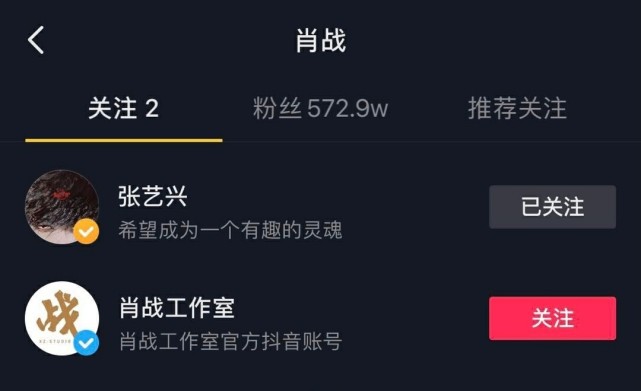Open the 粉丝 572.9w tab
The width and height of the screenshot is (641, 391).
pos(320,109)
